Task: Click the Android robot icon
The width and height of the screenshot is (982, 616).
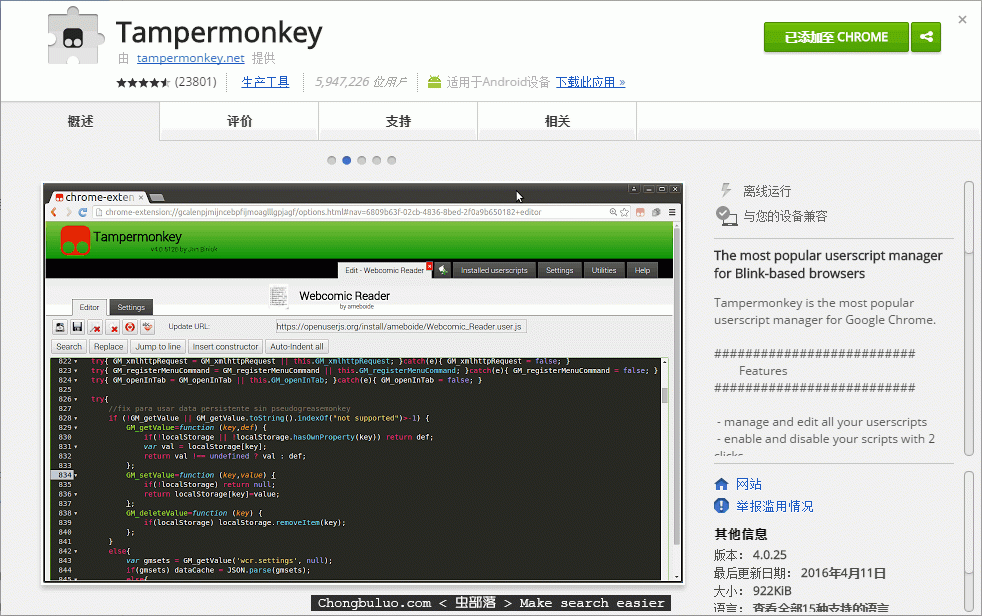Action: [x=434, y=82]
